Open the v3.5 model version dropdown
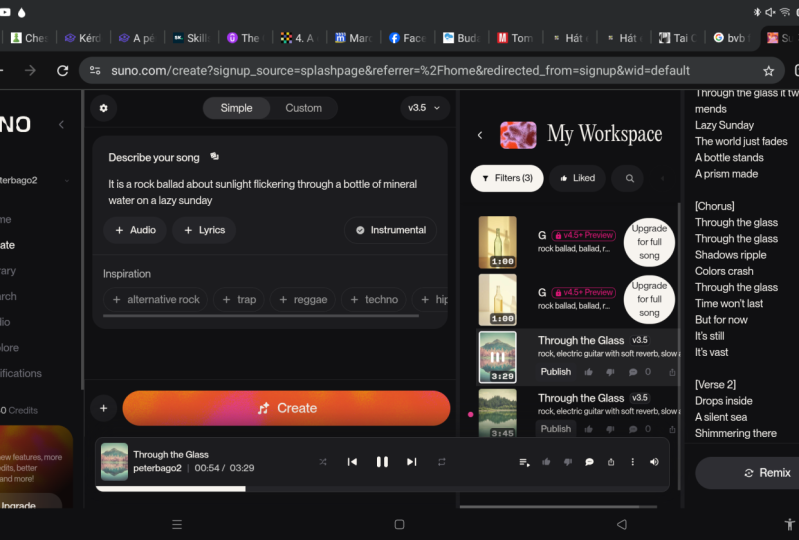The width and height of the screenshot is (799, 540). coord(424,108)
